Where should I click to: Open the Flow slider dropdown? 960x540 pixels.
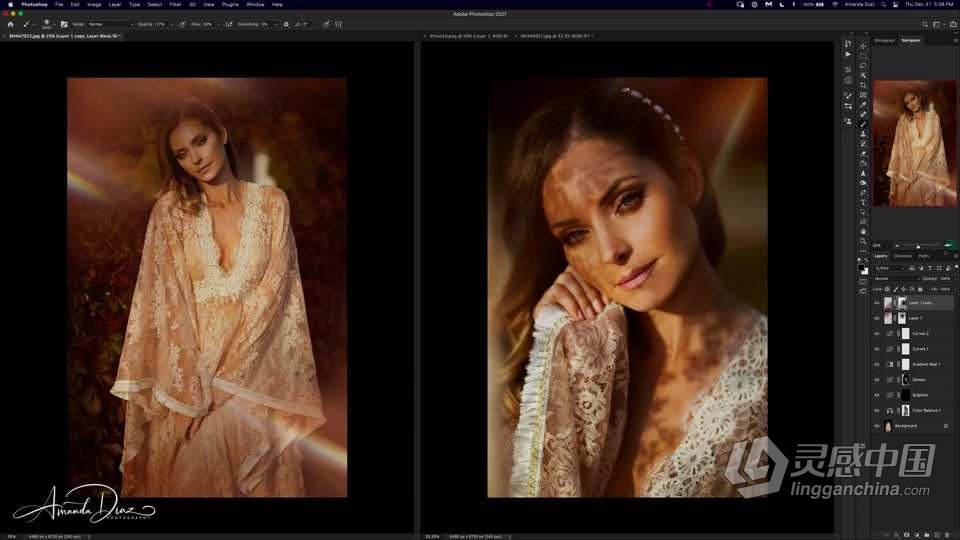[219, 24]
